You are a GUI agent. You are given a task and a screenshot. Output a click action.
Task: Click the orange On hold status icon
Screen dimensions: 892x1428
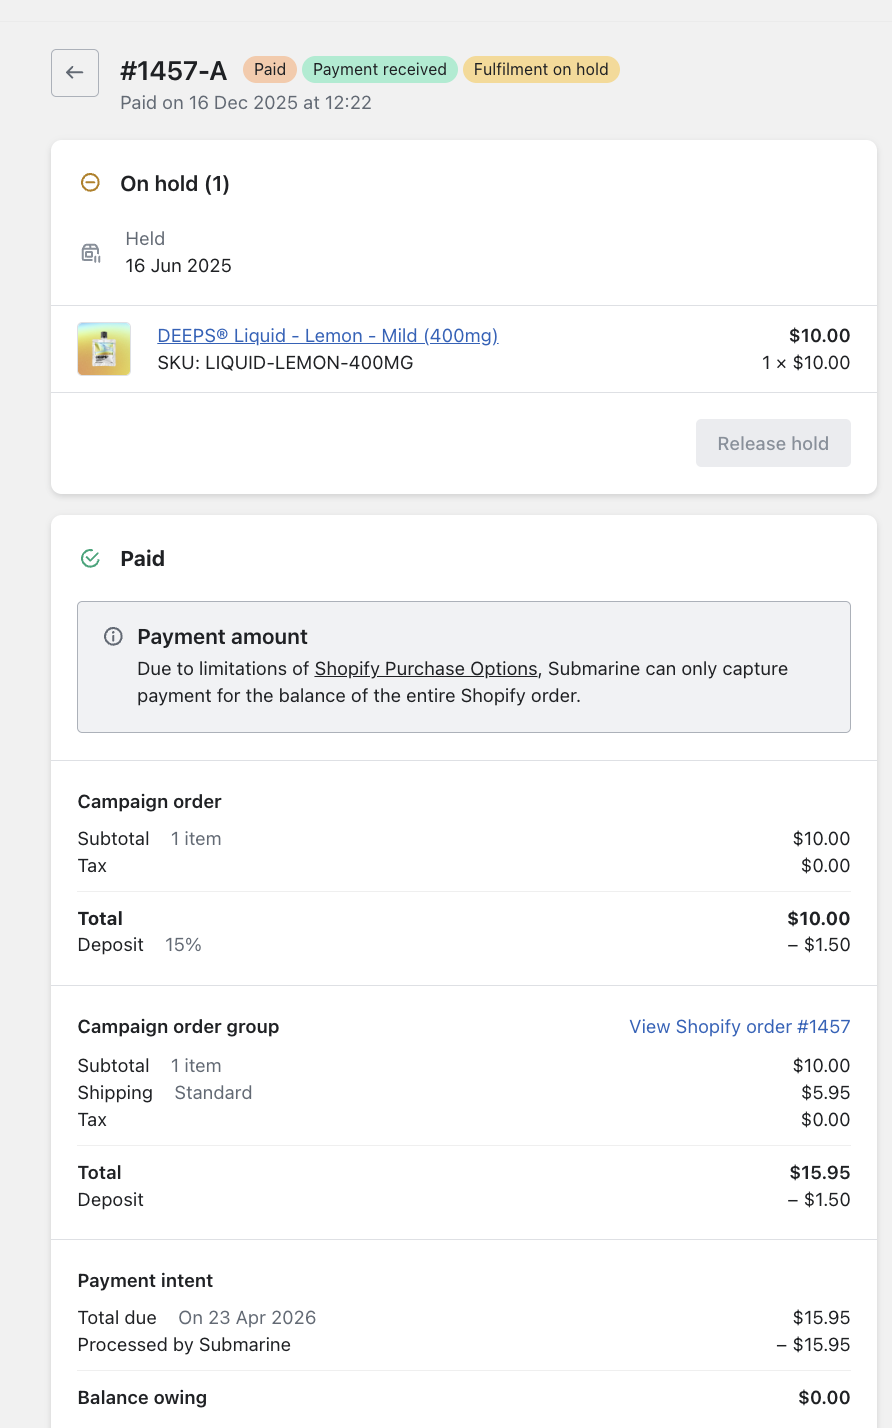pyautogui.click(x=90, y=183)
